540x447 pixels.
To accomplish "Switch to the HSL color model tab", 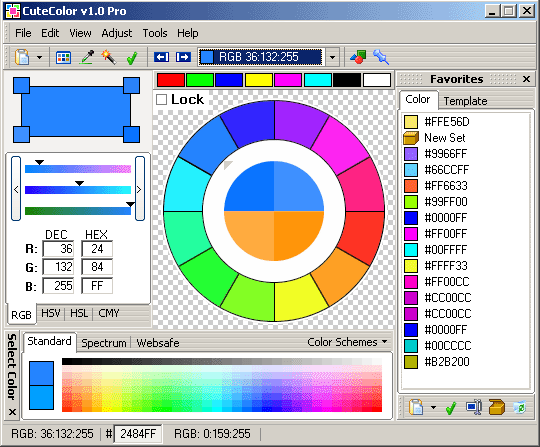I will click(x=79, y=313).
